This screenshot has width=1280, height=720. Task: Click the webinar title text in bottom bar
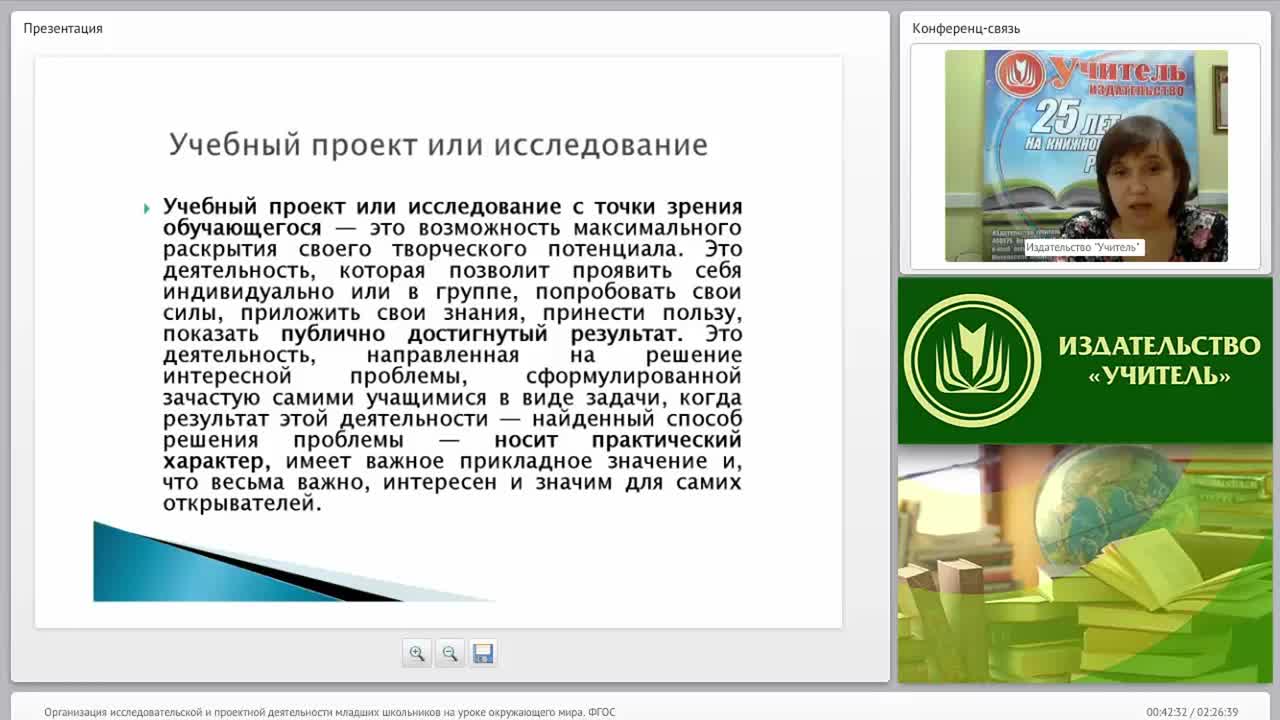(x=330, y=712)
